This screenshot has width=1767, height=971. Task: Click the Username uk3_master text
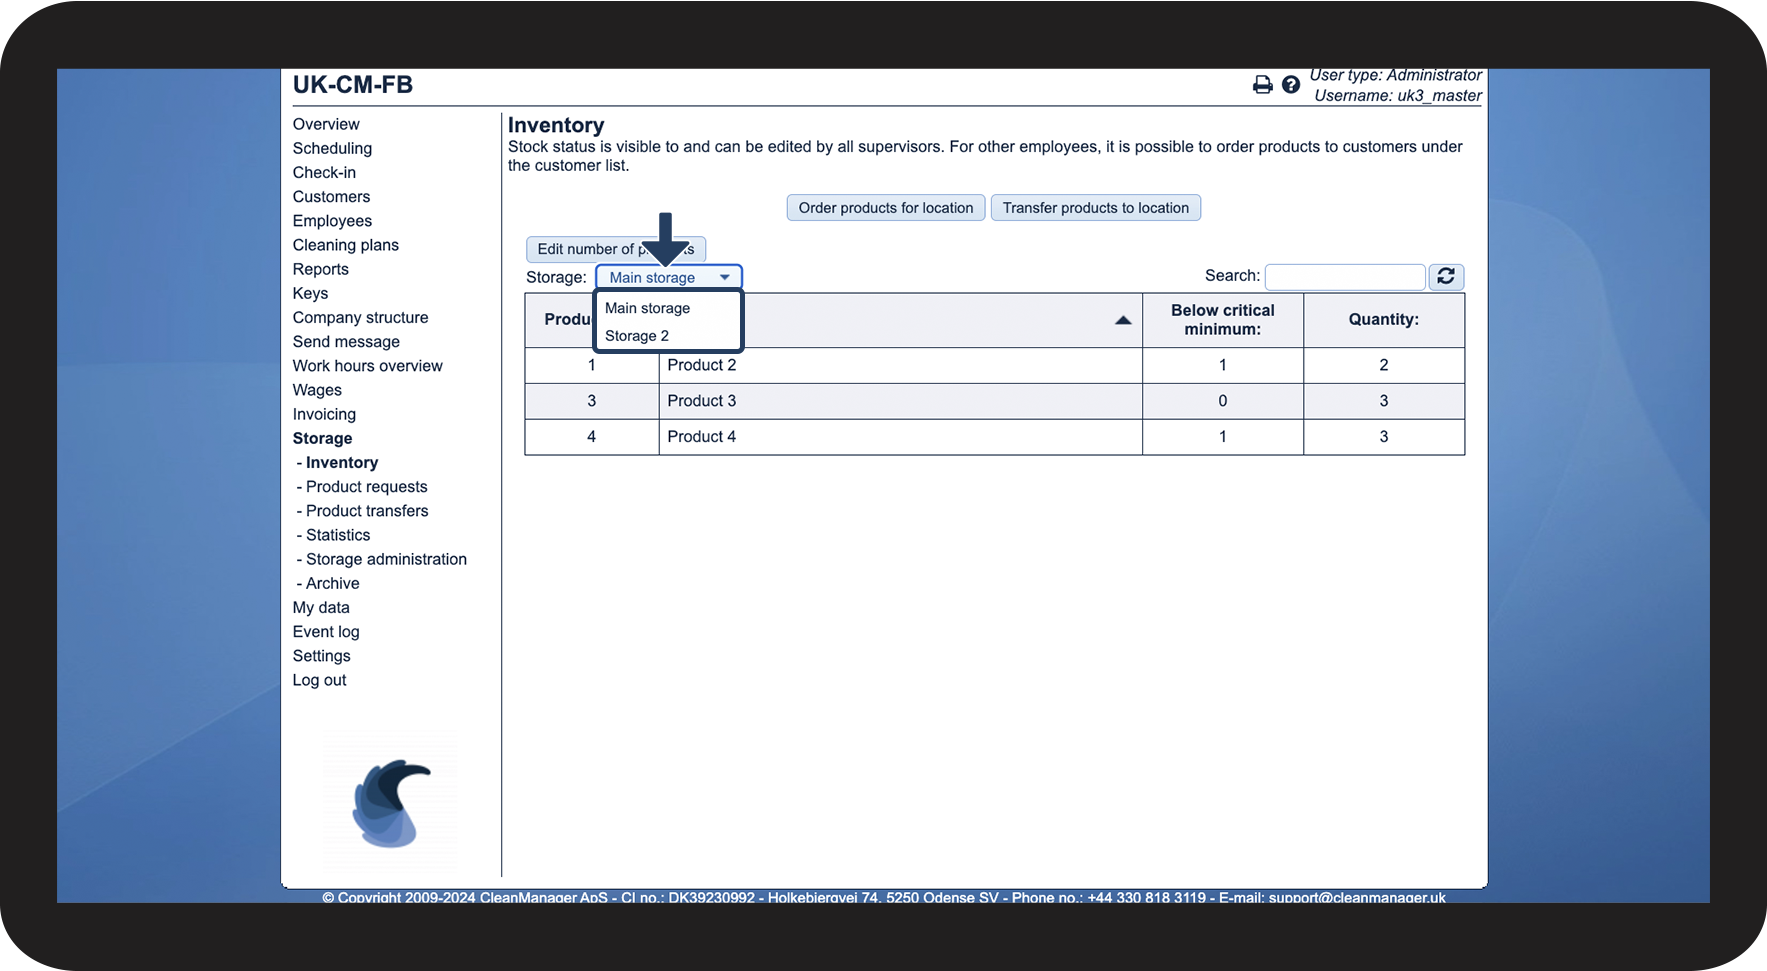1398,96
